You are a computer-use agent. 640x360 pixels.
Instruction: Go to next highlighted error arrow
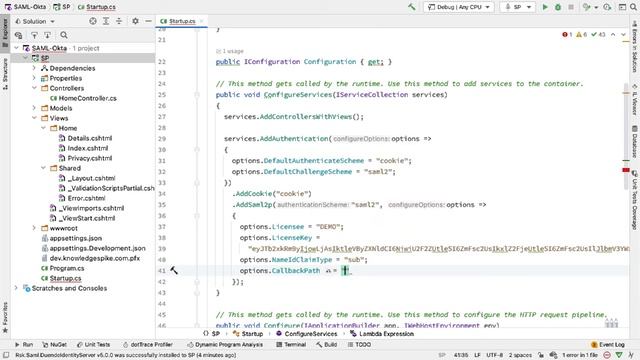[624, 35]
